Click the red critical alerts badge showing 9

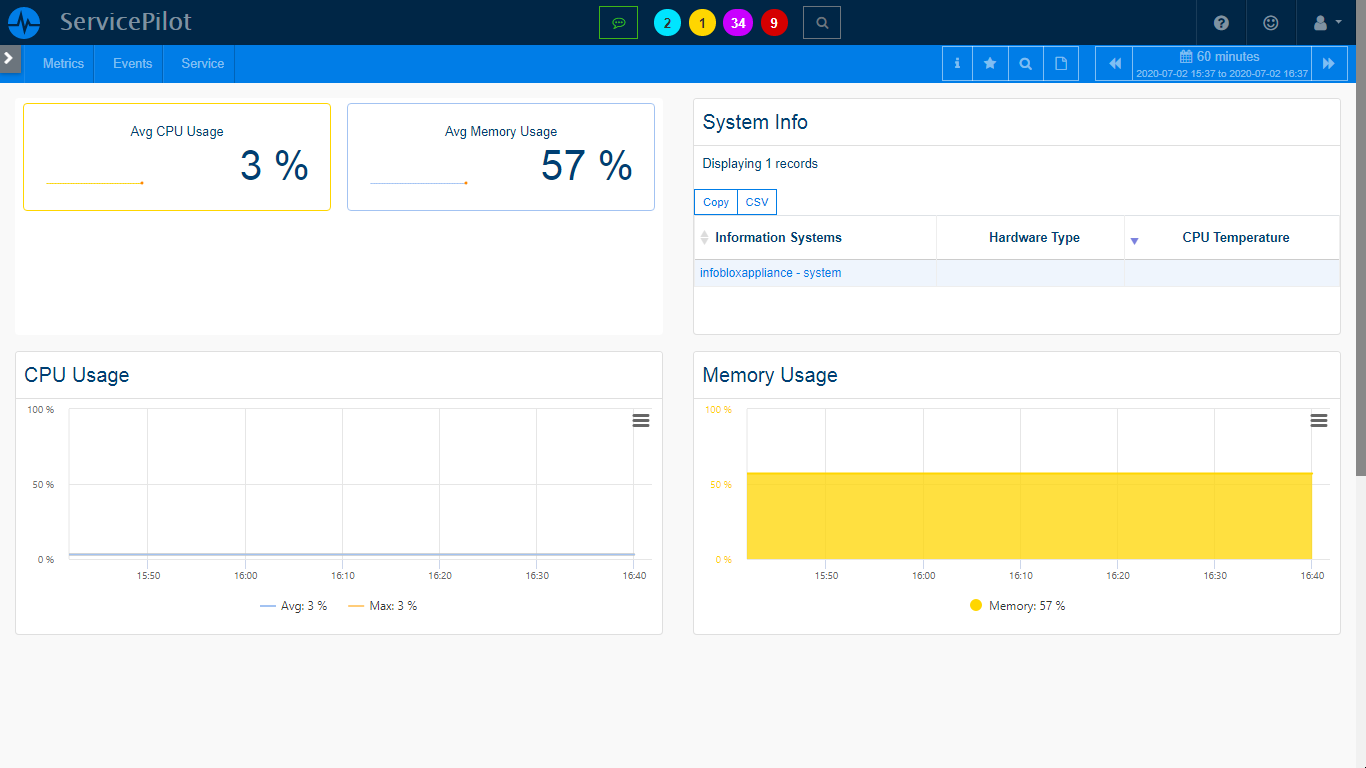point(773,22)
